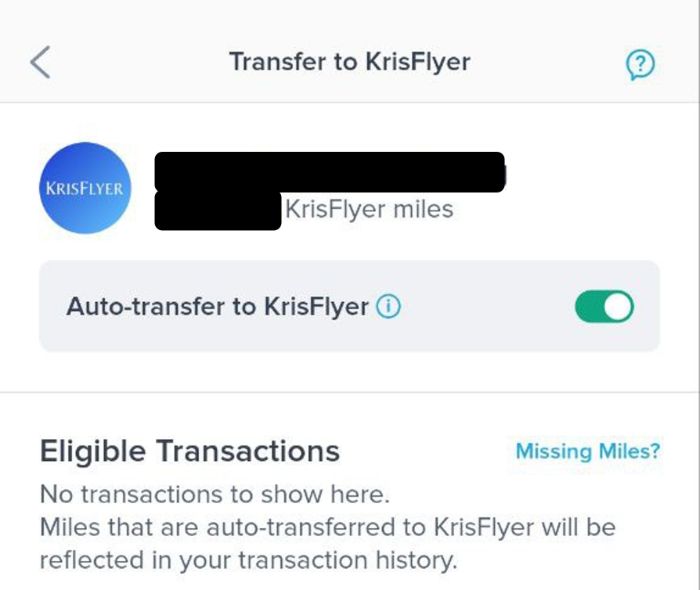The width and height of the screenshot is (700, 590).
Task: Click the Transfer to KrisFlyer page title
Action: click(349, 62)
